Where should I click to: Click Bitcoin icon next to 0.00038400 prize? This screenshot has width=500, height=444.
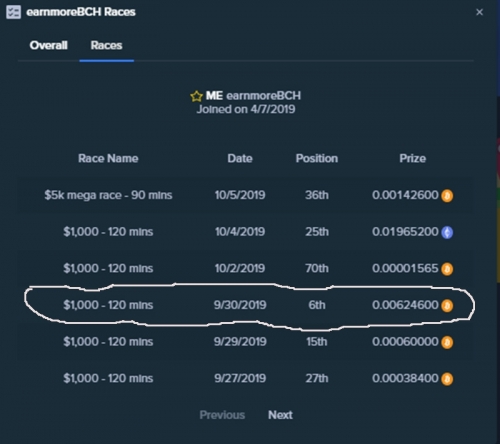[x=447, y=379]
